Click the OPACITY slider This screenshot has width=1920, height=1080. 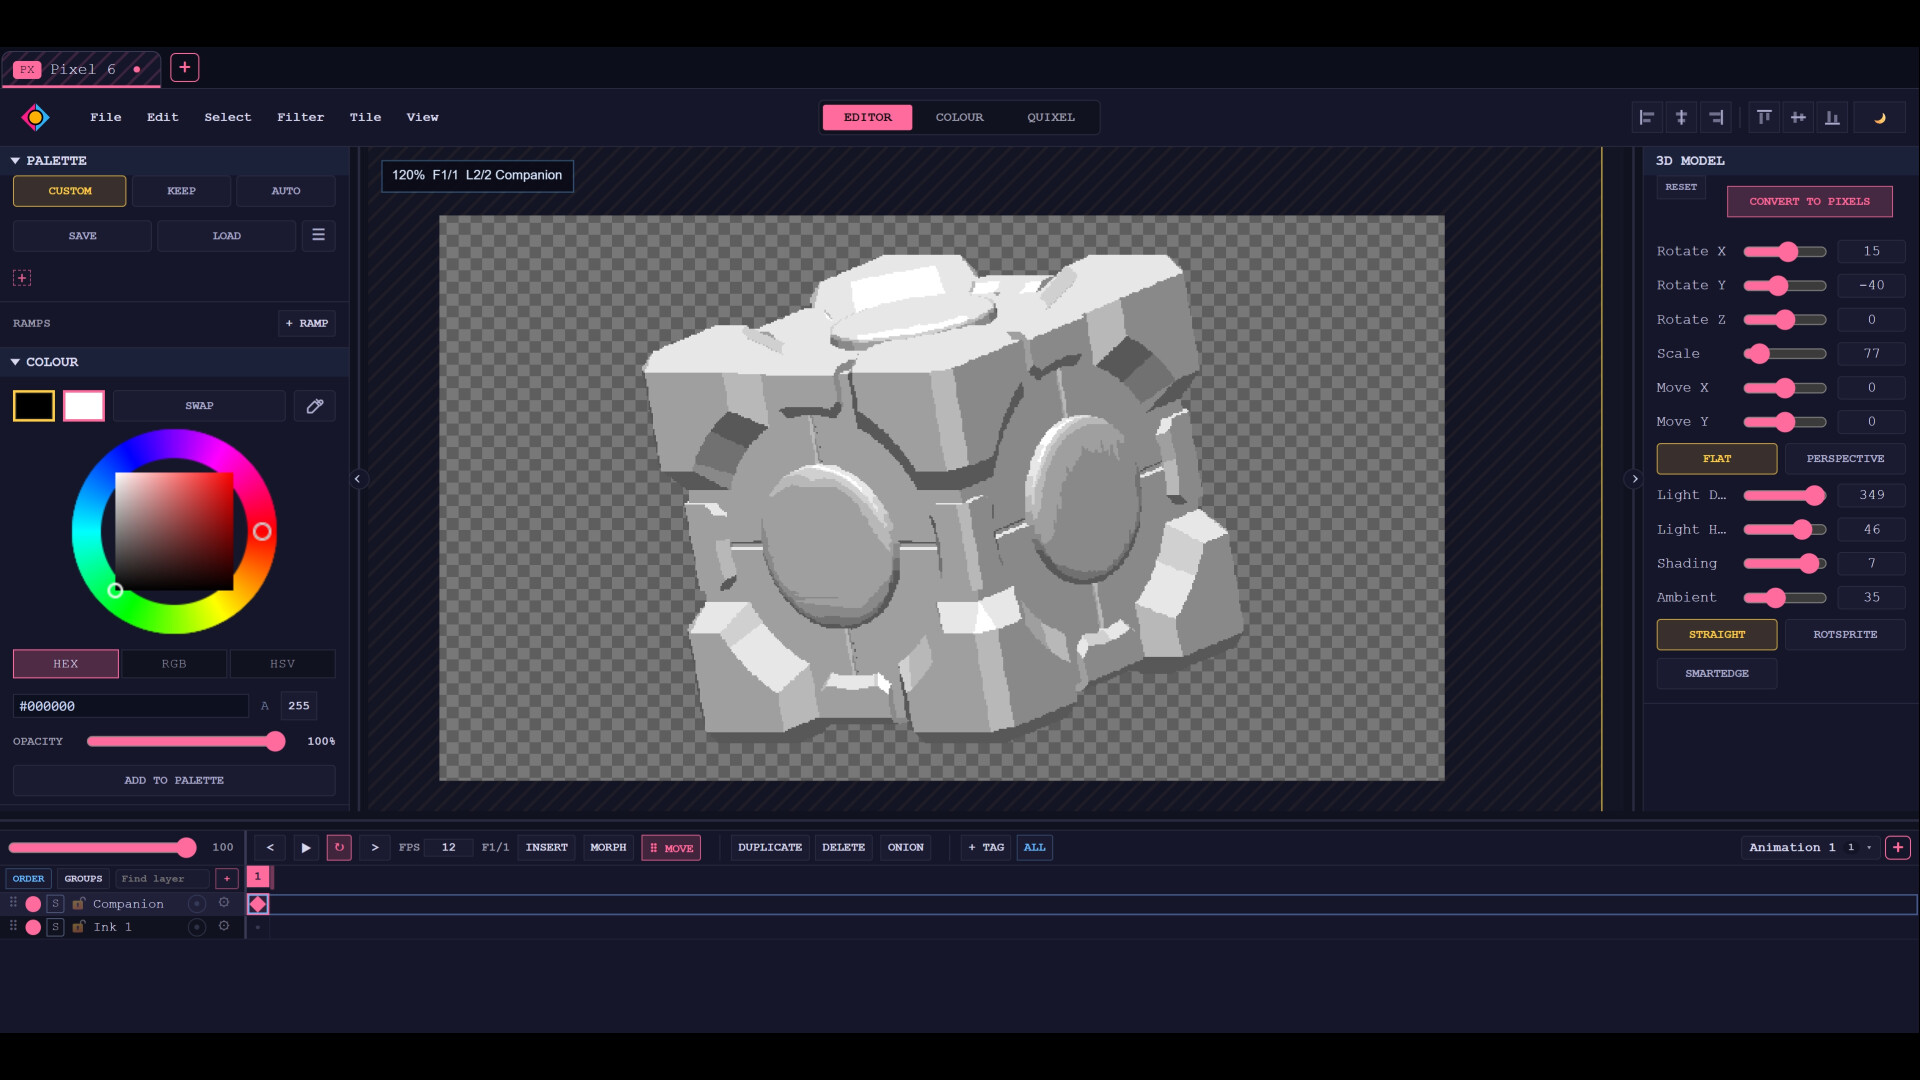click(x=186, y=741)
